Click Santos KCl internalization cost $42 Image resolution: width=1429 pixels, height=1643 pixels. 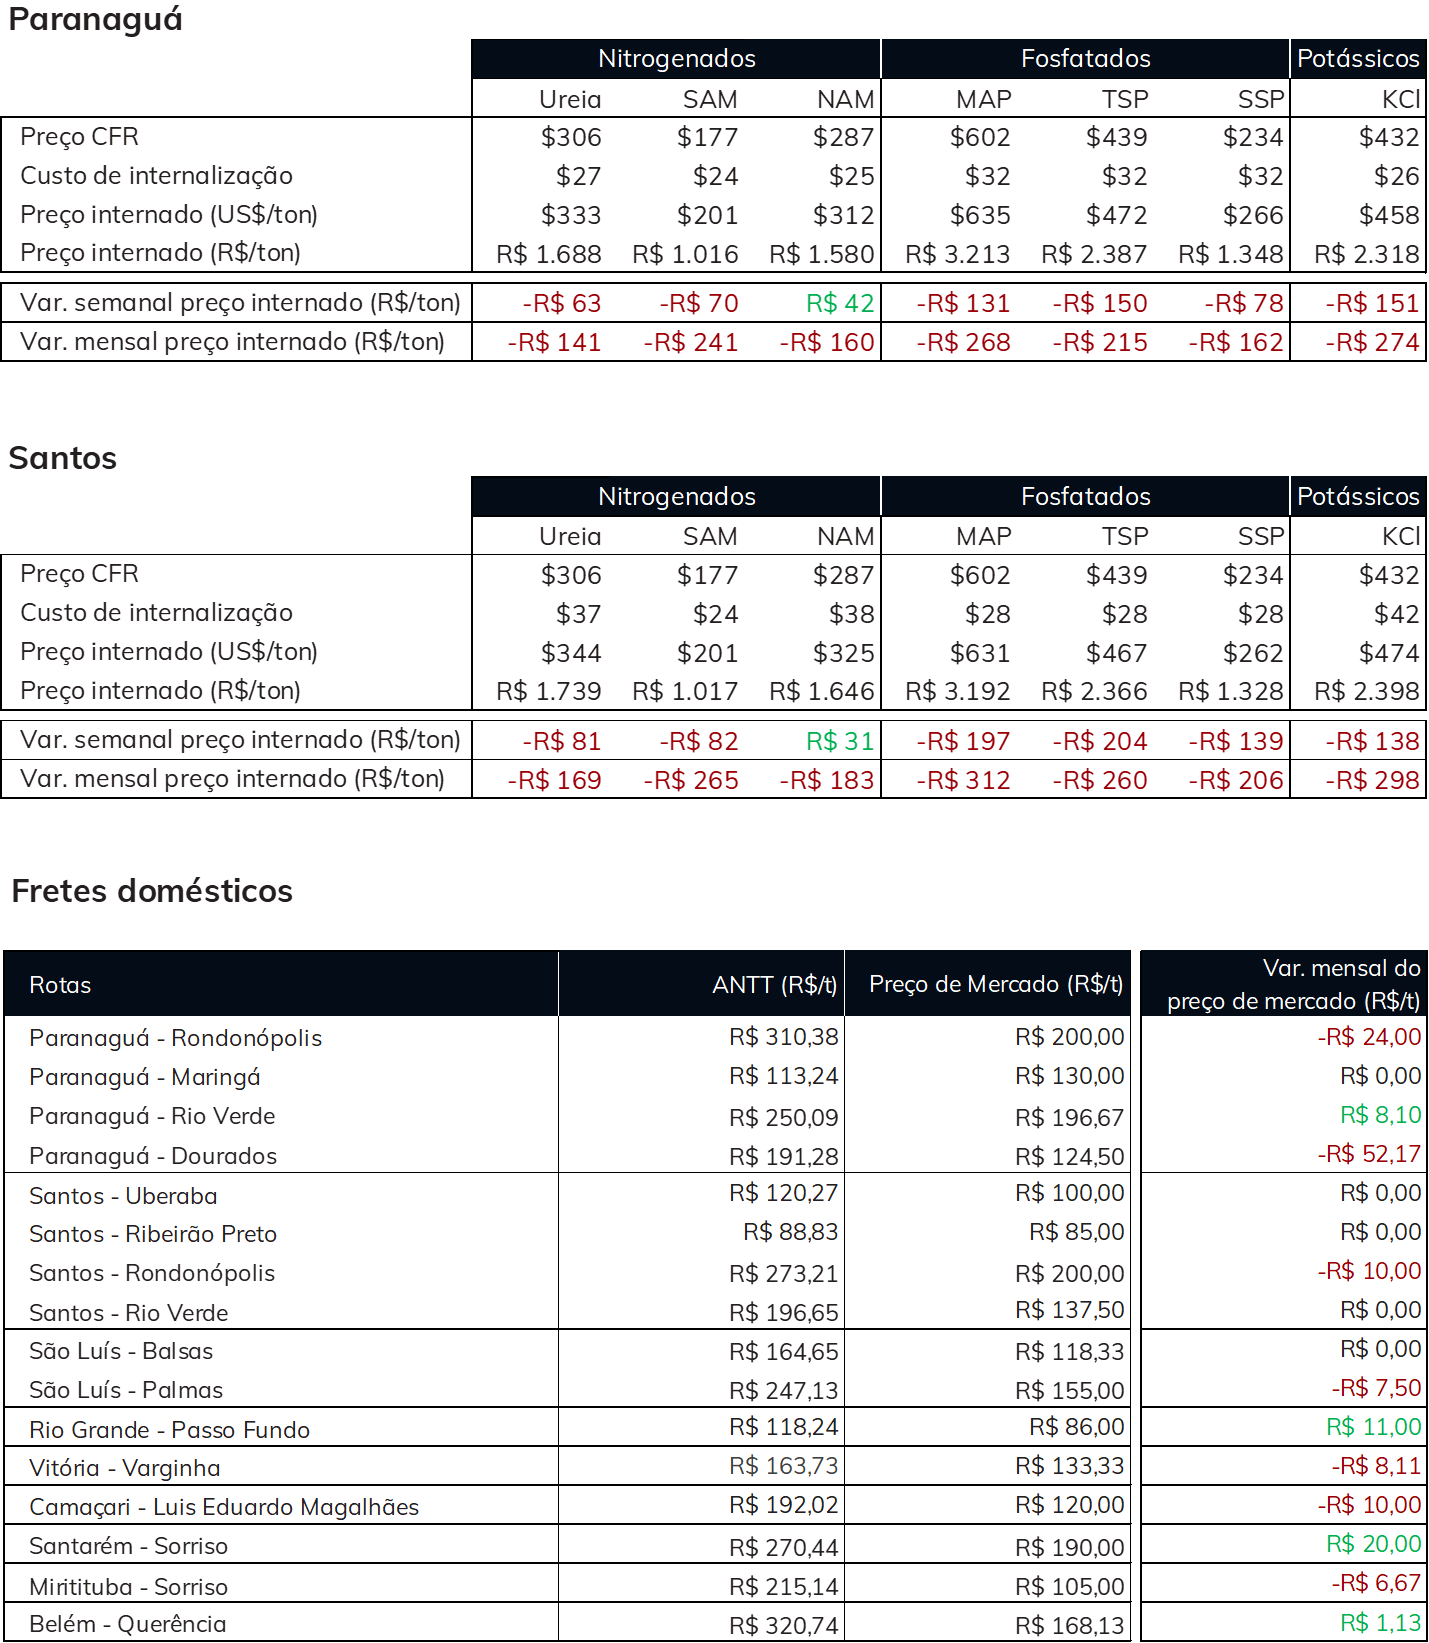pos(1397,614)
